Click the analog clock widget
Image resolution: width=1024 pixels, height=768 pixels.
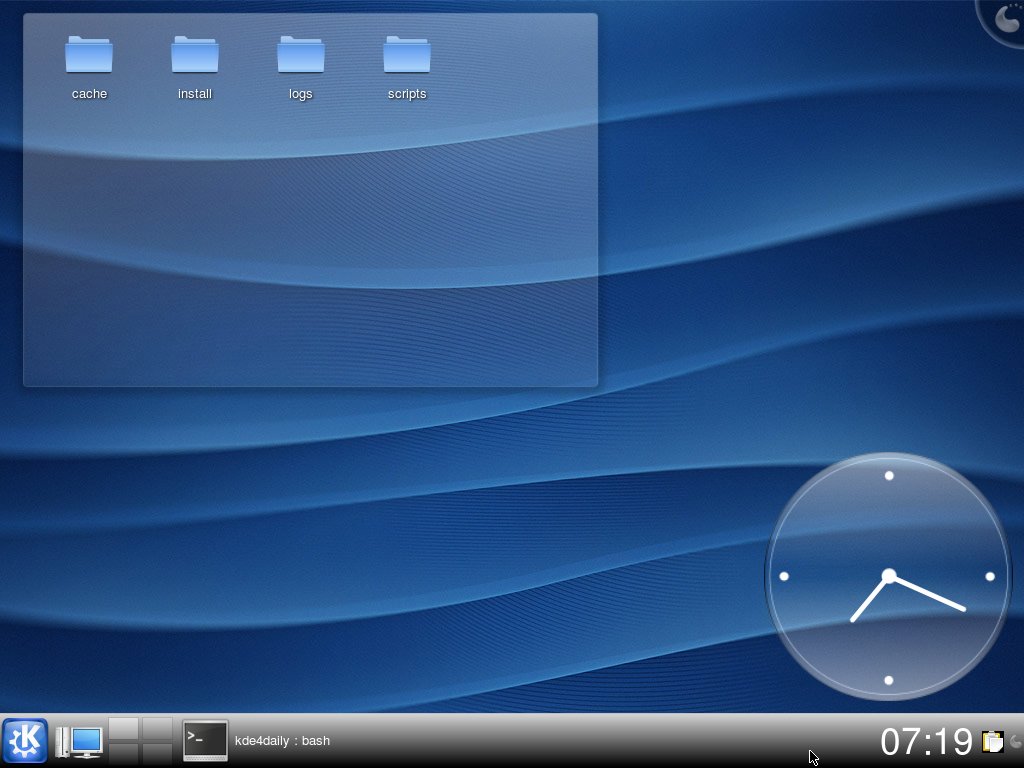click(x=888, y=576)
